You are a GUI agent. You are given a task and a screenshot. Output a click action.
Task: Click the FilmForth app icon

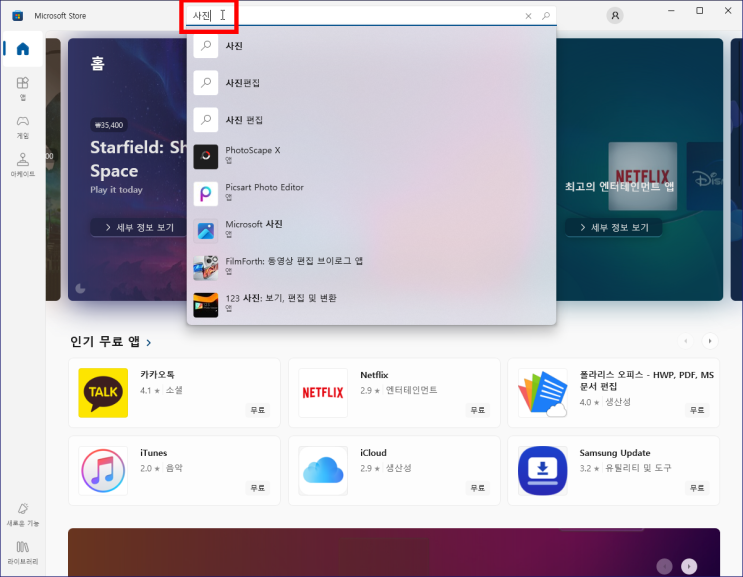206,268
